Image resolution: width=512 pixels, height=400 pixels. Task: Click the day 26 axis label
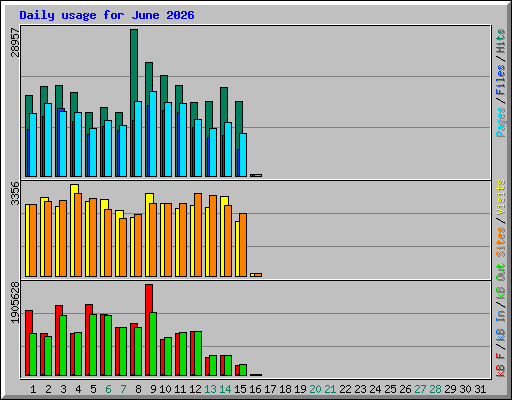[405, 389]
